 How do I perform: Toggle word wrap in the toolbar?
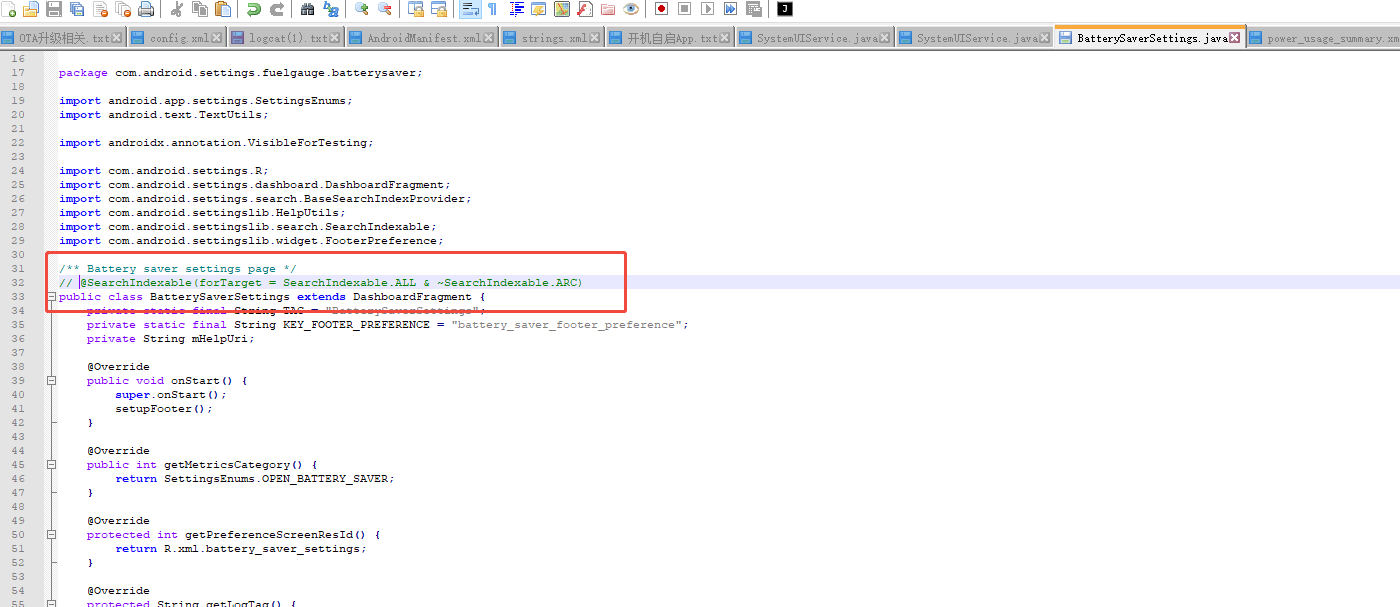pyautogui.click(x=469, y=9)
